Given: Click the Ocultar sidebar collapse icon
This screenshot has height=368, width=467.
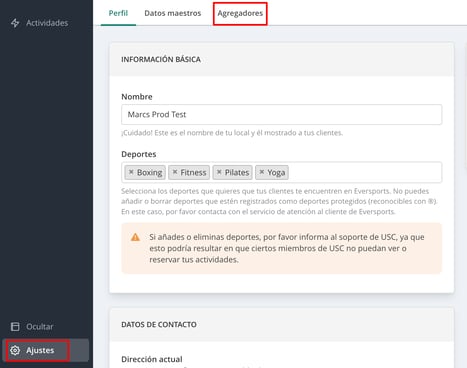Looking at the screenshot, I should 15,326.
